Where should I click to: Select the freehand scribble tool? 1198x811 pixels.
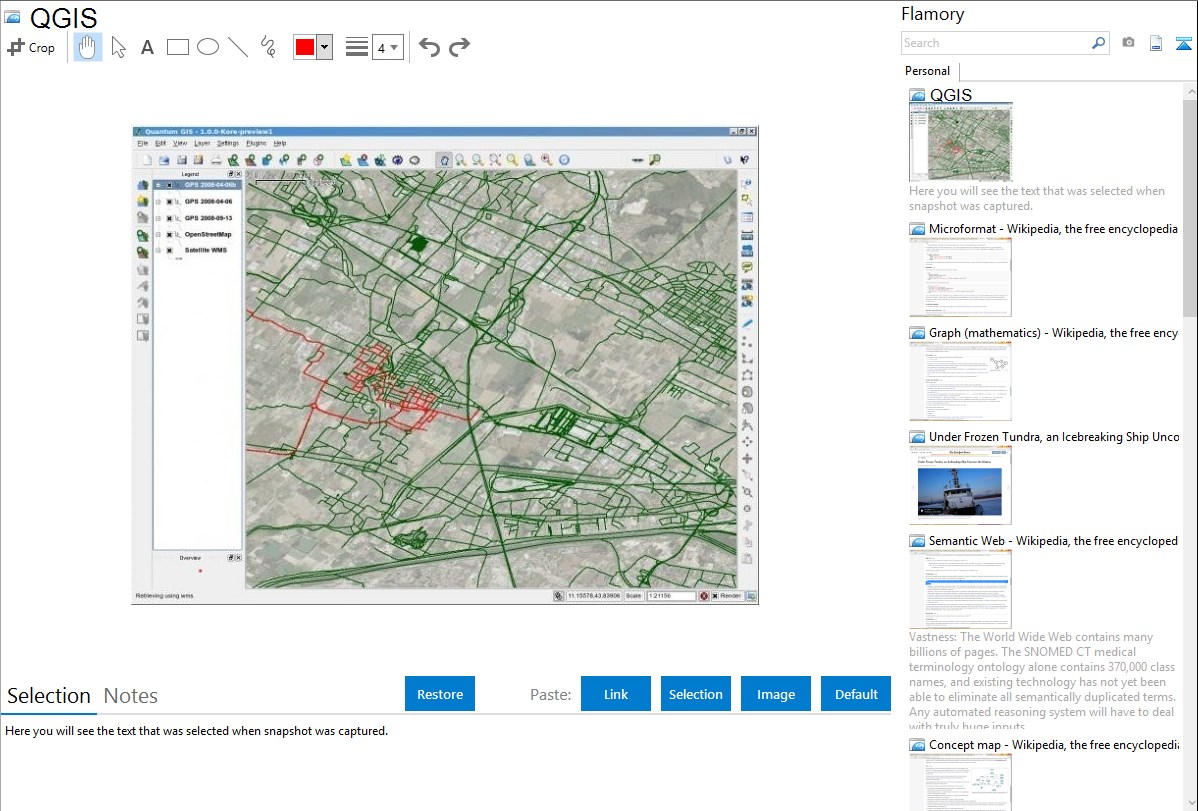pos(268,47)
